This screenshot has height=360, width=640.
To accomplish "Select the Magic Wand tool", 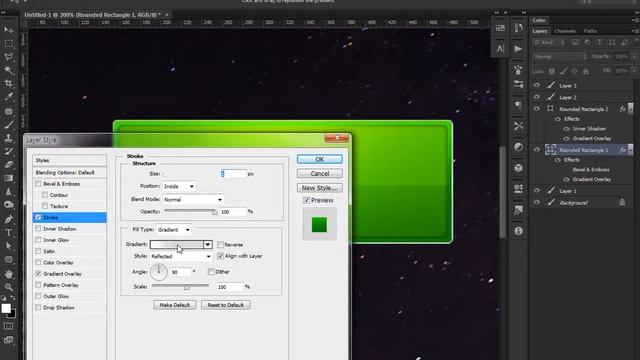I will pos(9,70).
